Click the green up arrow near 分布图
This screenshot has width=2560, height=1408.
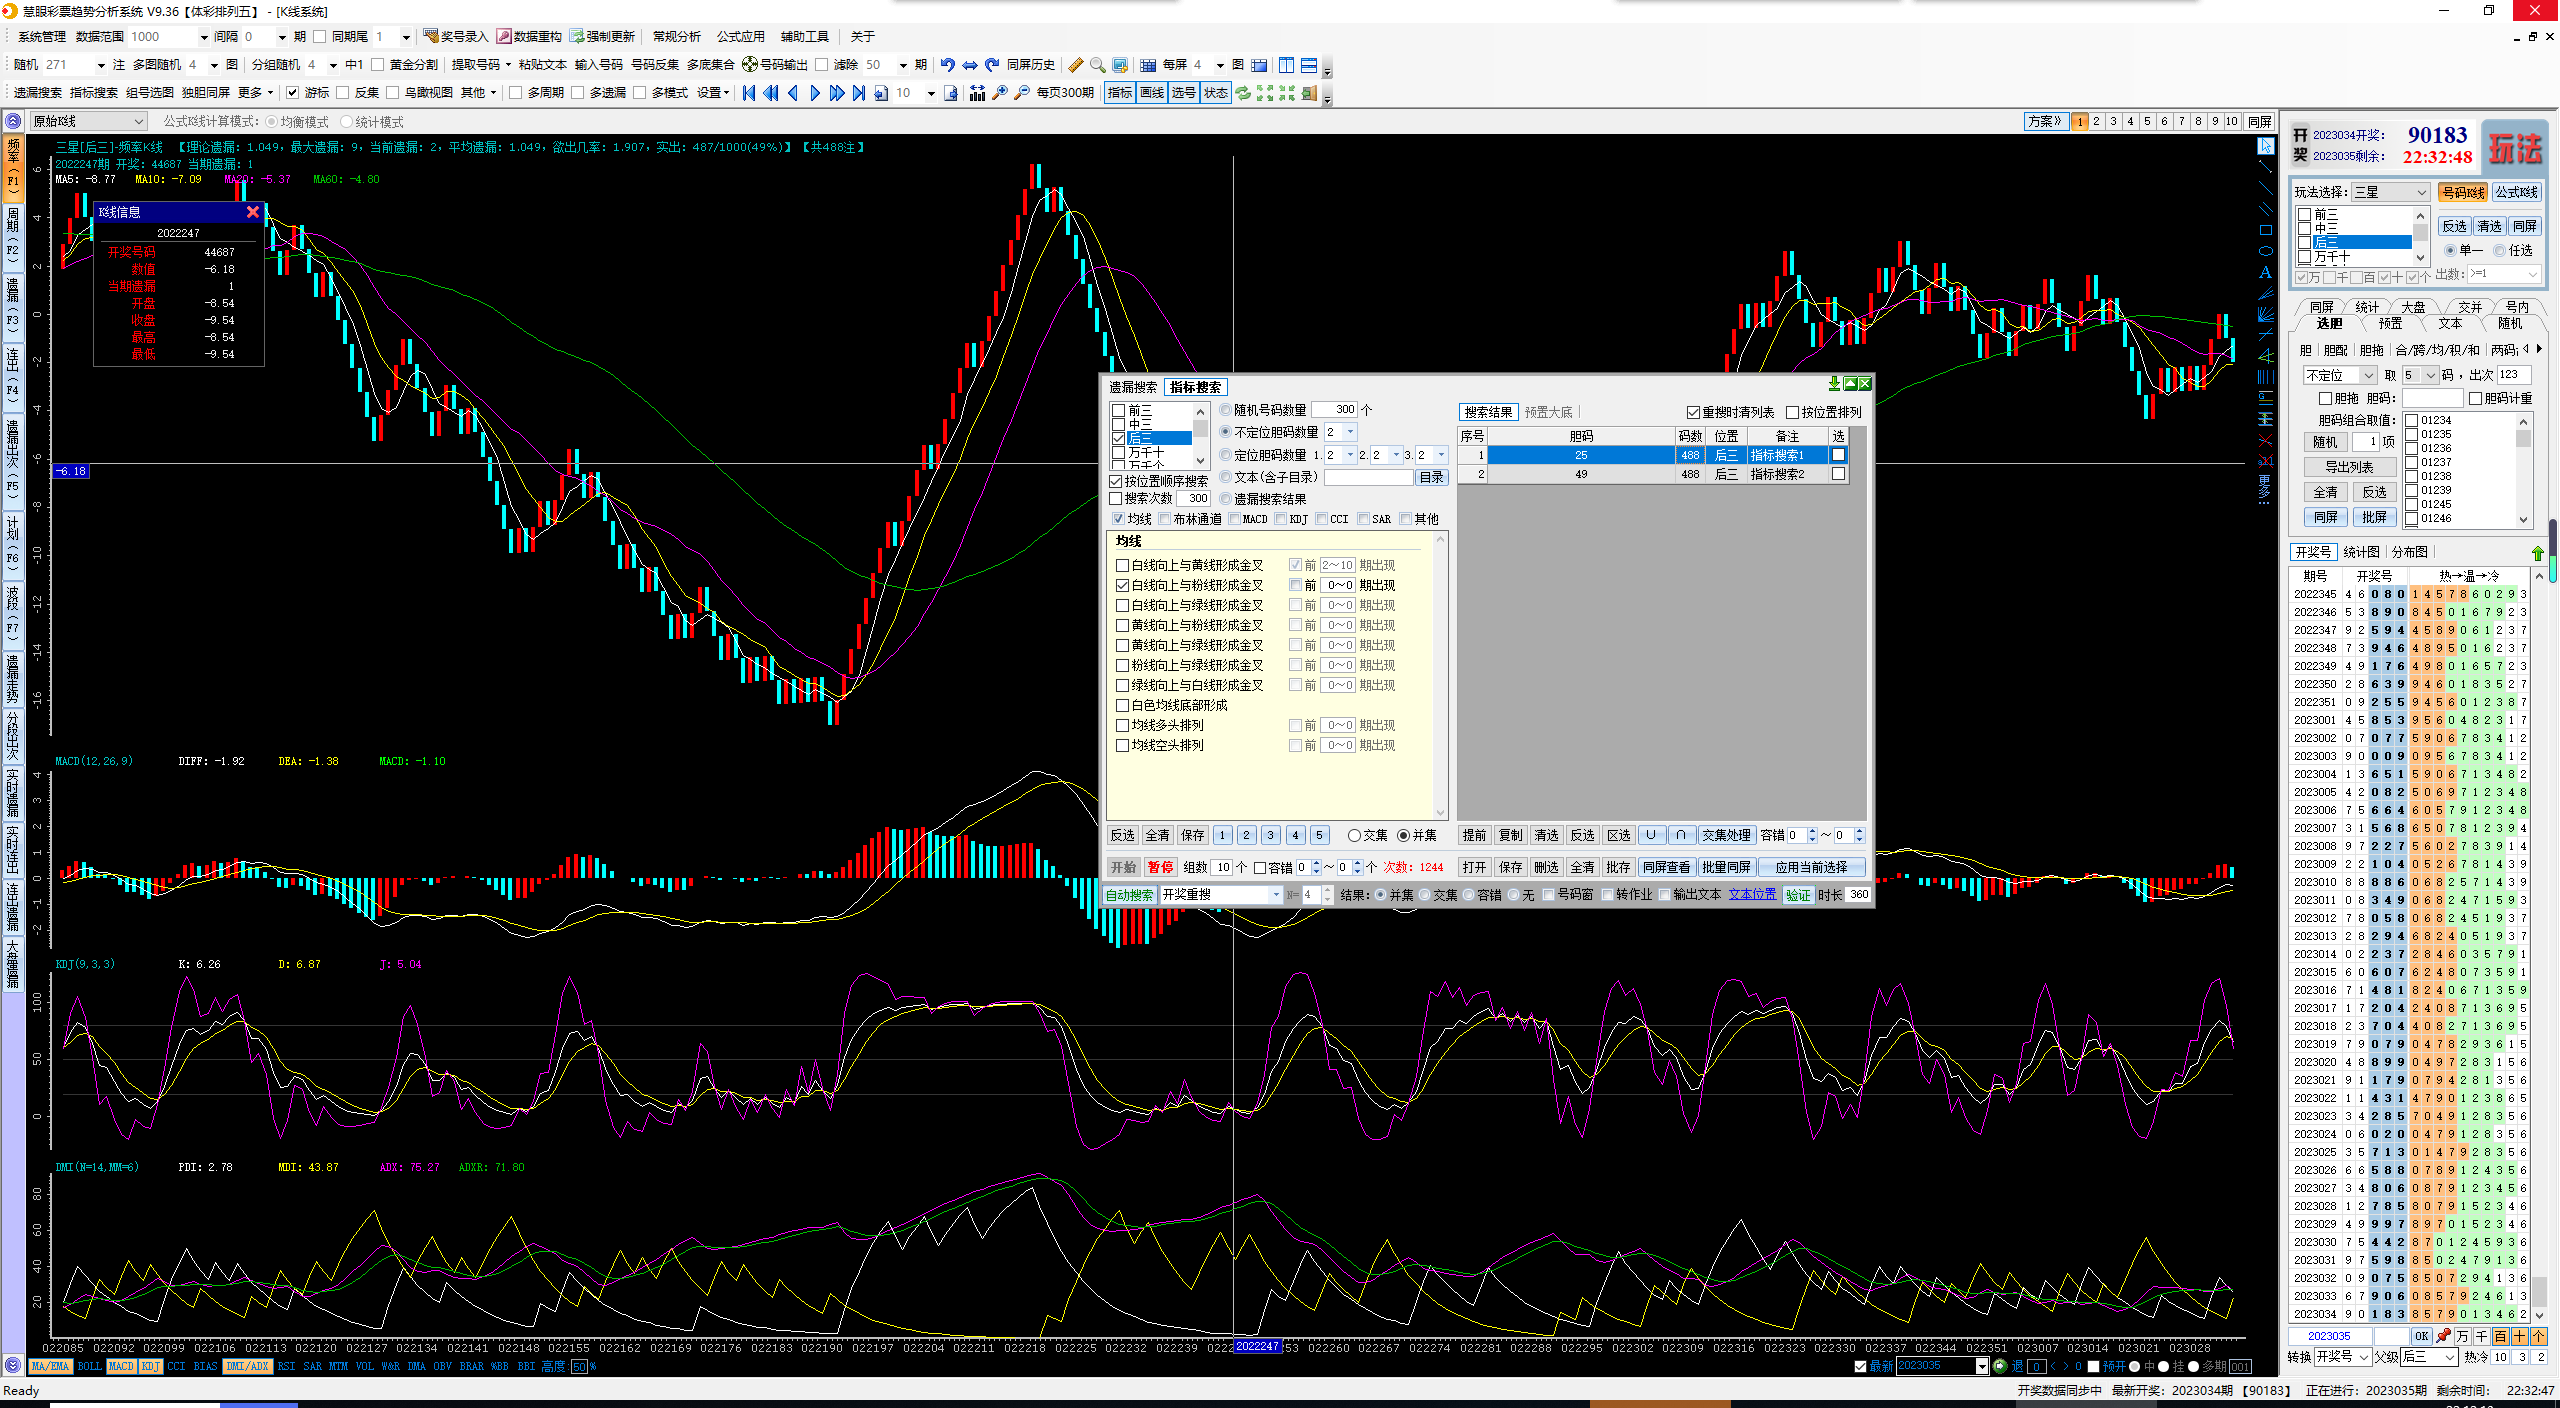pyautogui.click(x=2538, y=553)
